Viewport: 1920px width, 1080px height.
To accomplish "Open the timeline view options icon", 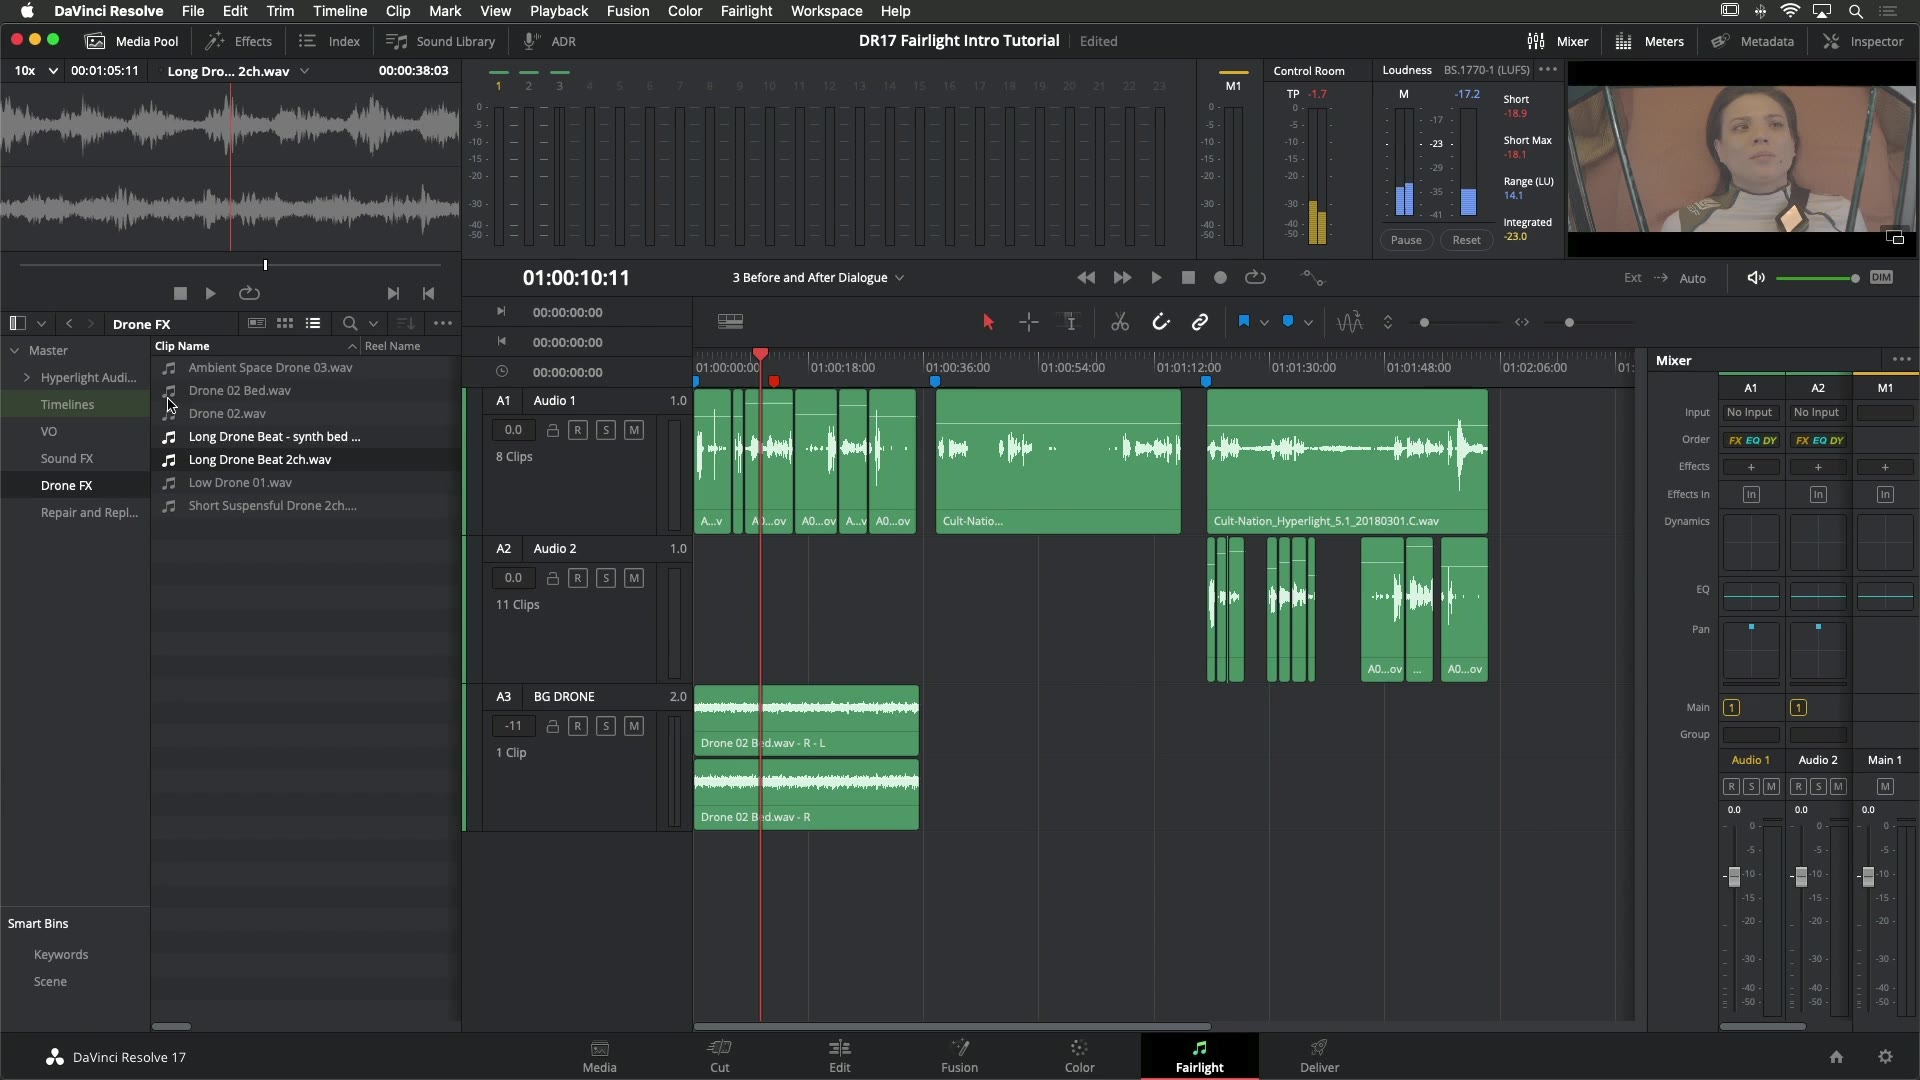I will pos(730,322).
